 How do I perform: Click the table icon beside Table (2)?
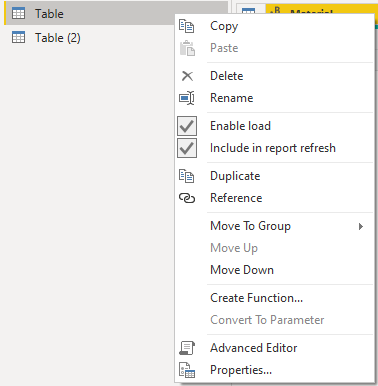(x=18, y=37)
